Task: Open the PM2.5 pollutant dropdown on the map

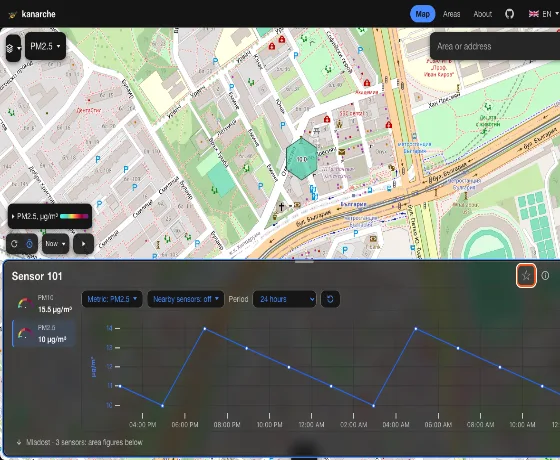Action: tap(45, 46)
